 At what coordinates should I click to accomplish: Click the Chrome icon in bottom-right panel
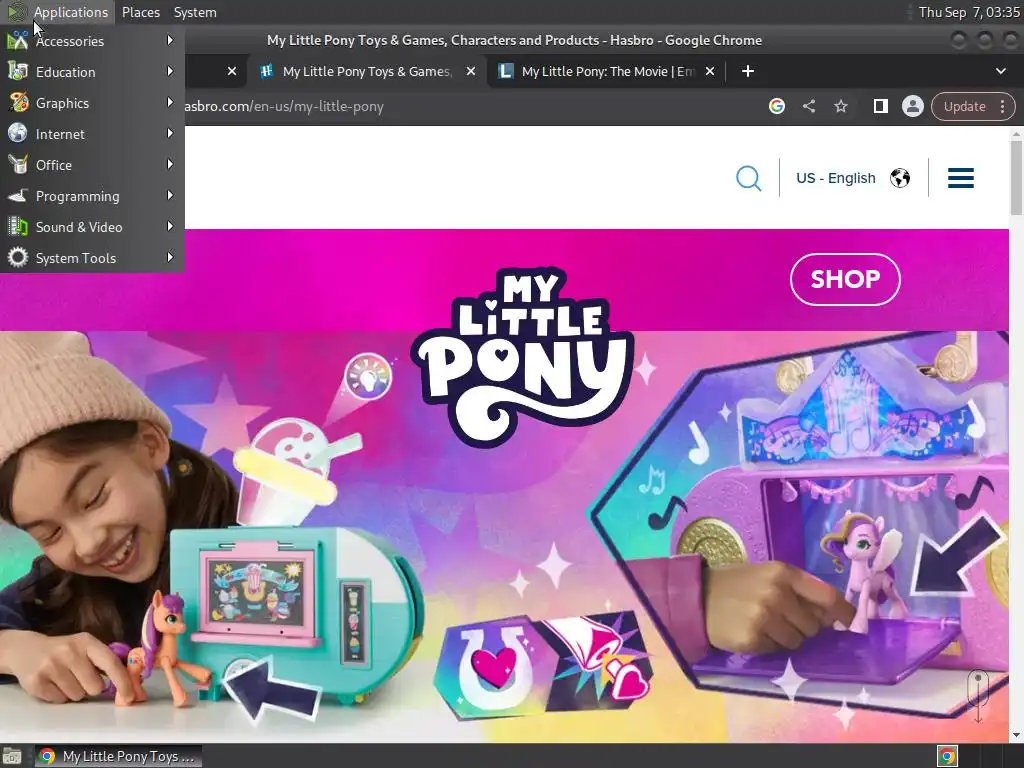(x=947, y=756)
